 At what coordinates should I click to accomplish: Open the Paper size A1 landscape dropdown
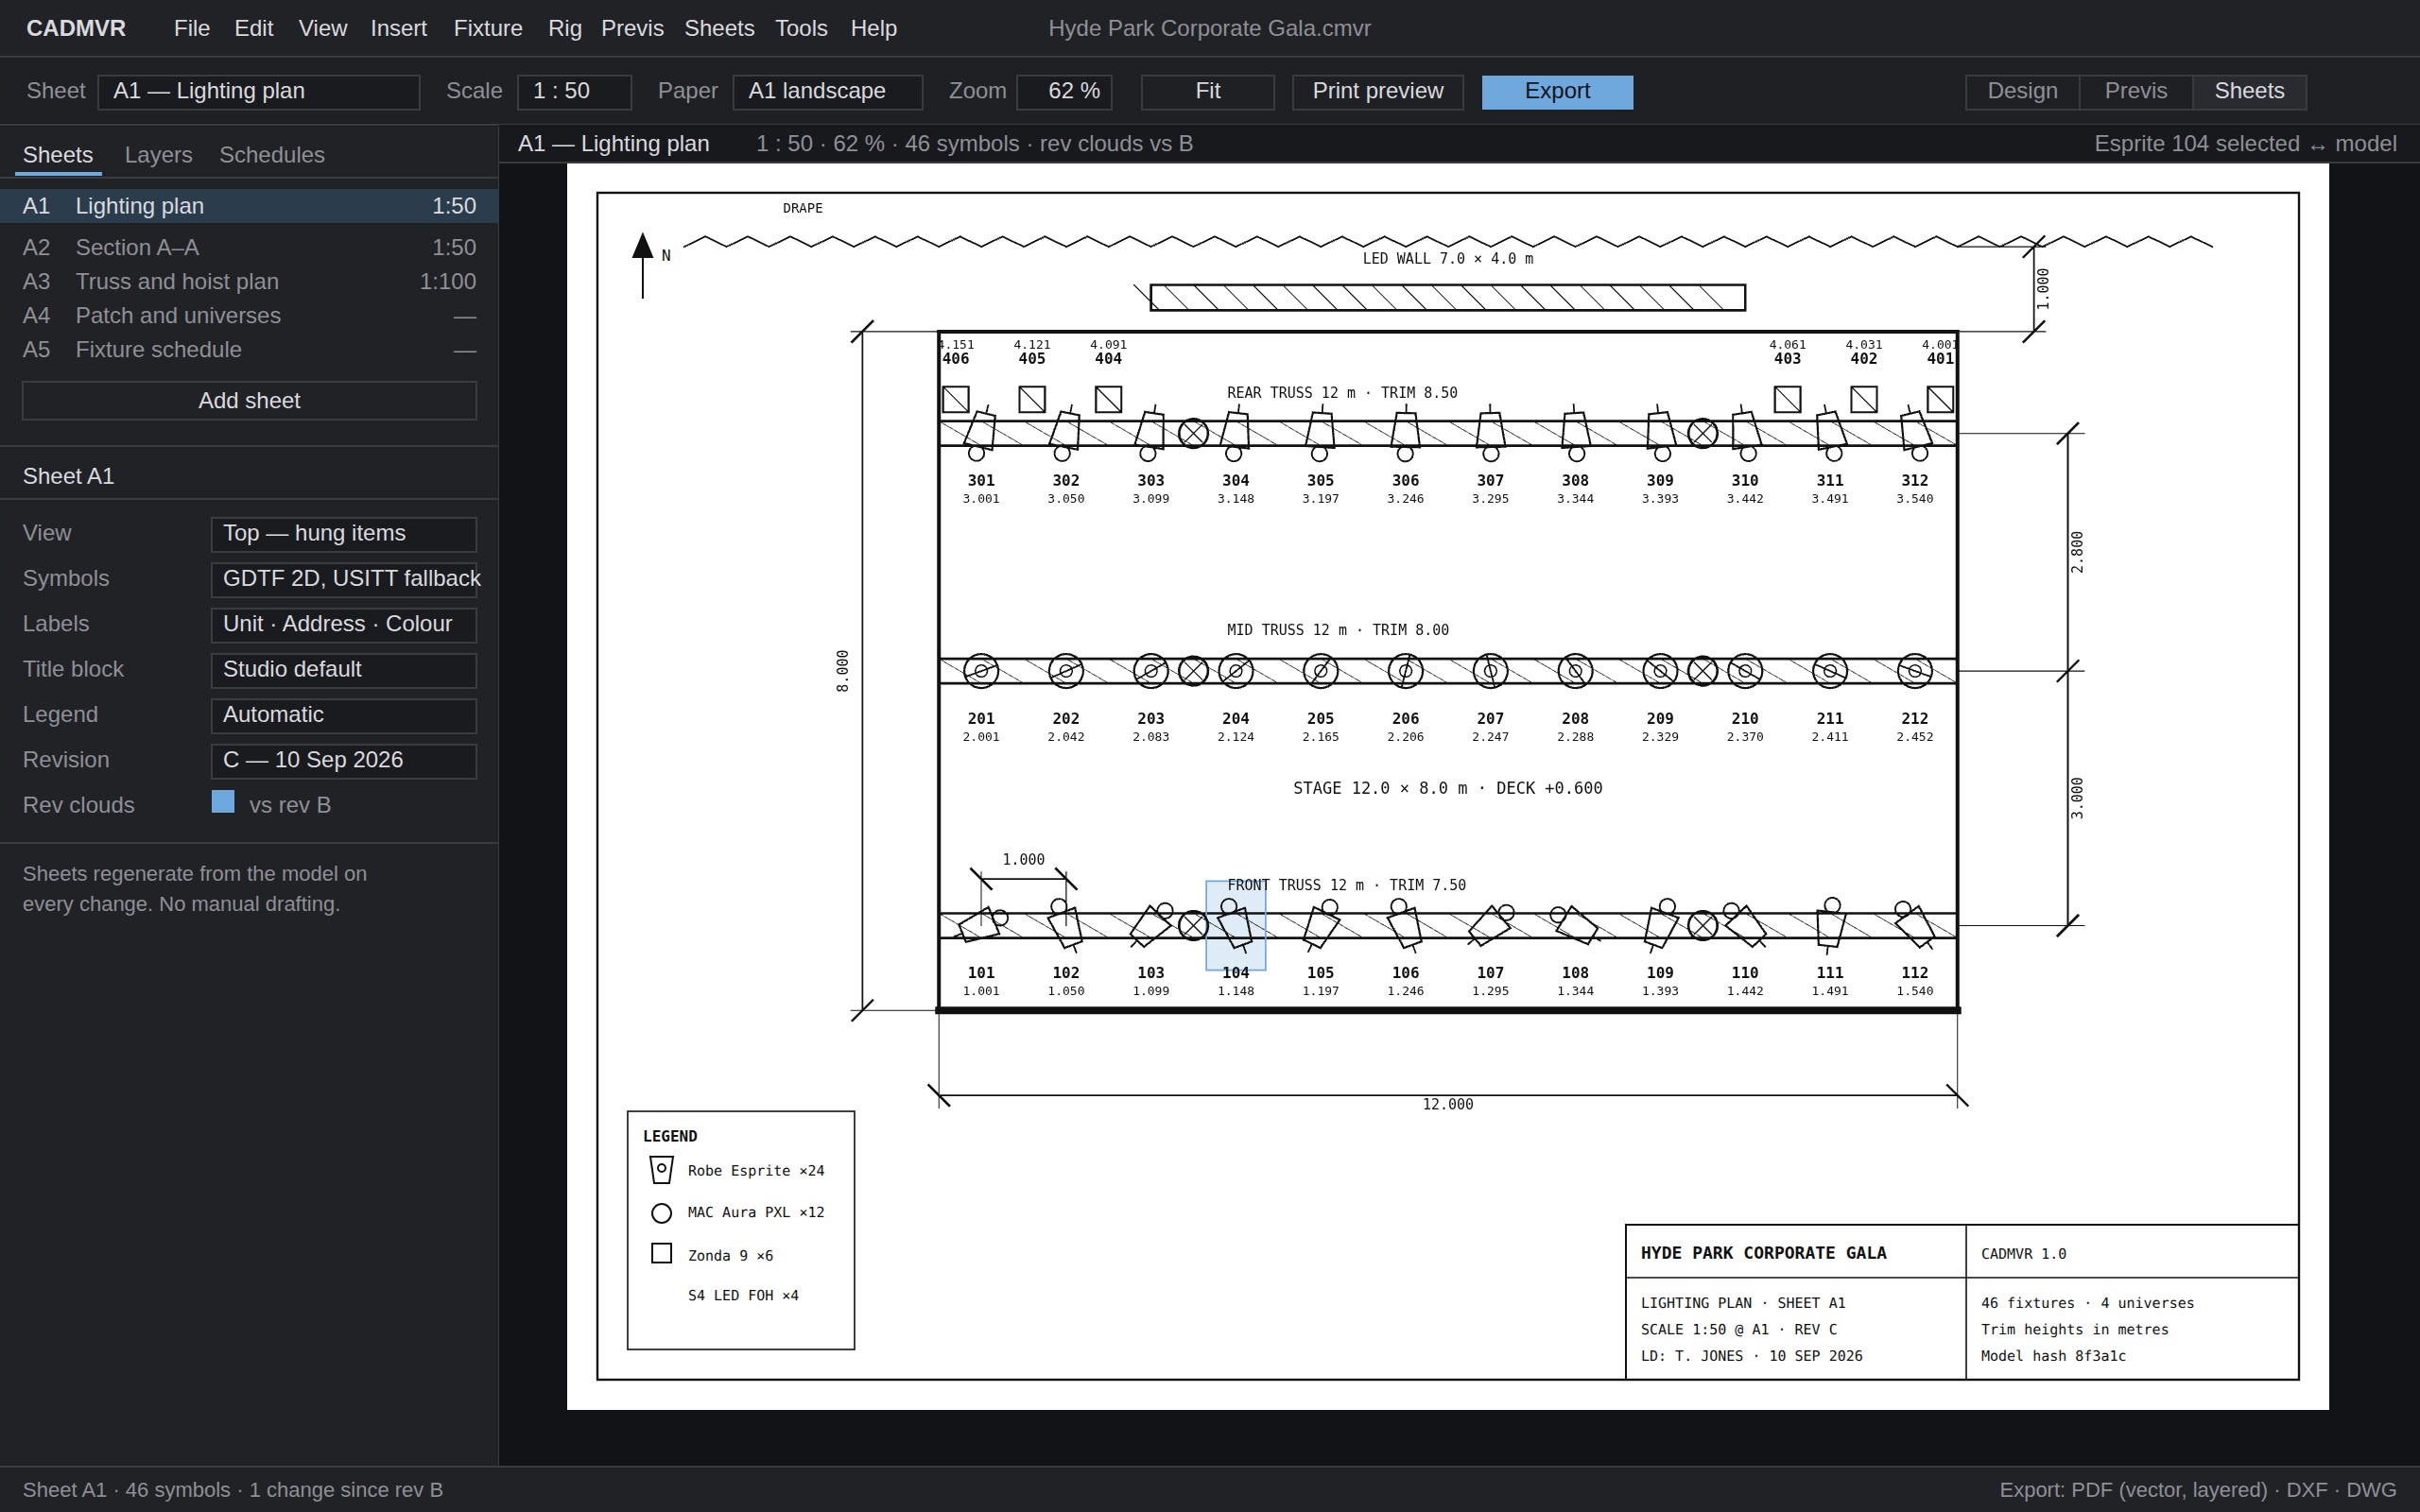tap(827, 91)
